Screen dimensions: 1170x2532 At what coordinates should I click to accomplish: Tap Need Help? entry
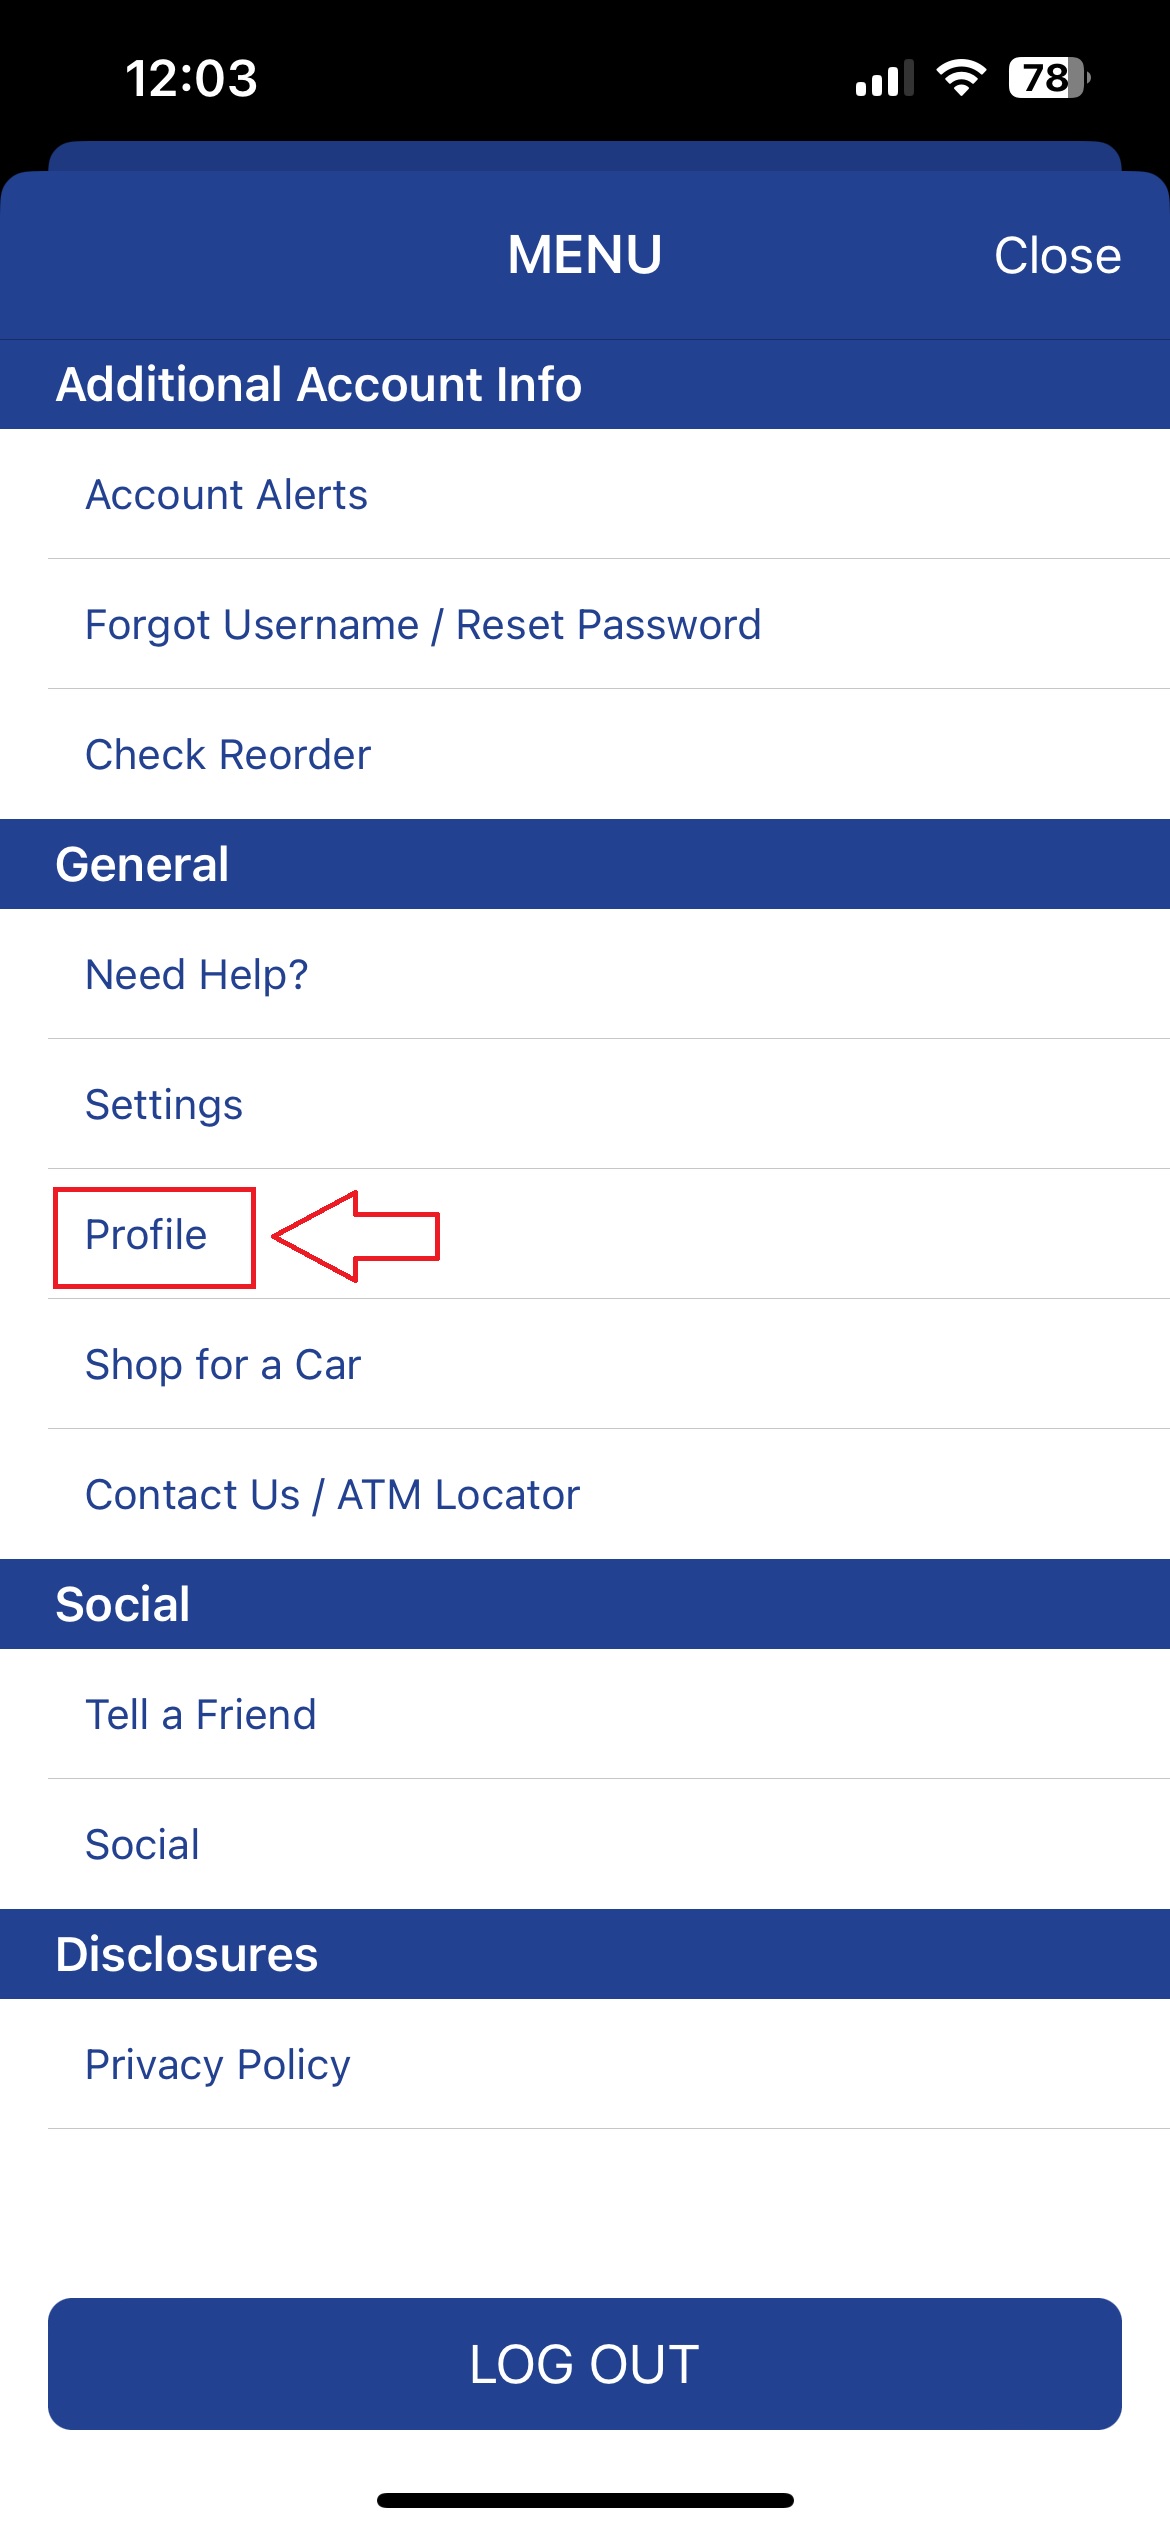point(585,974)
